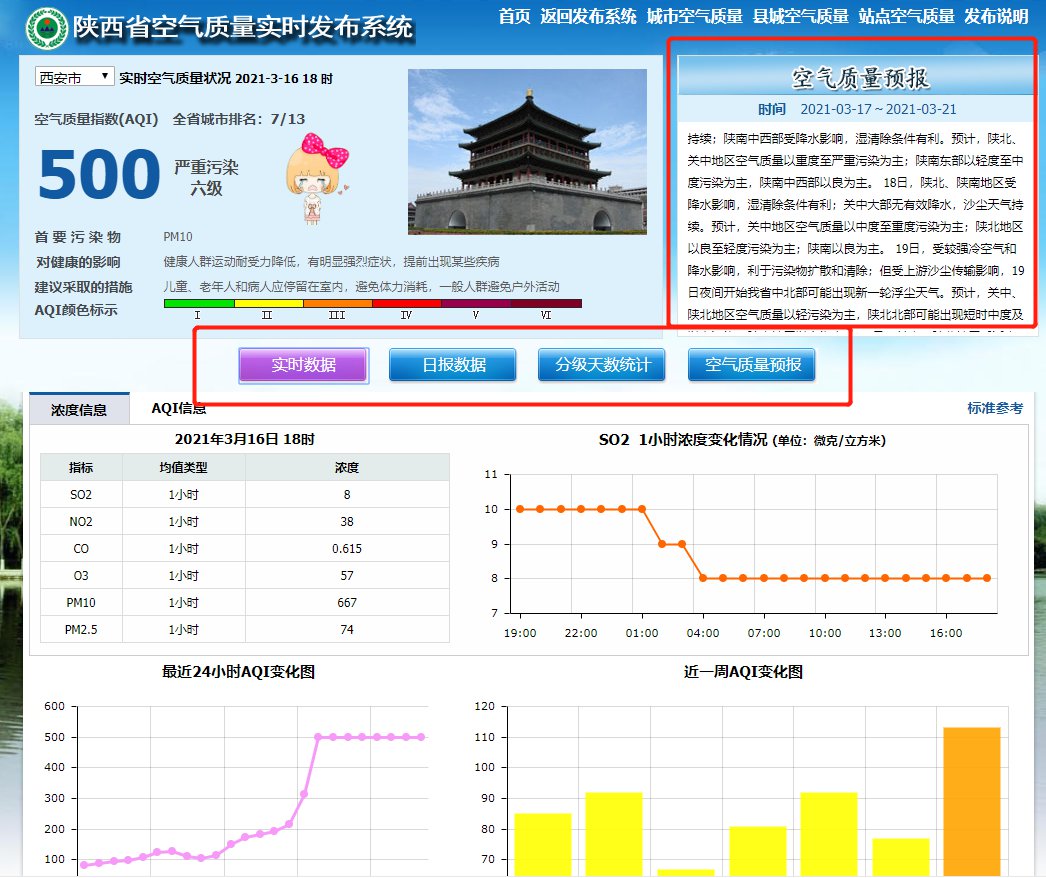The image size is (1046, 878).
Task: Select the 浓度信息 tab
Action: [x=77, y=409]
